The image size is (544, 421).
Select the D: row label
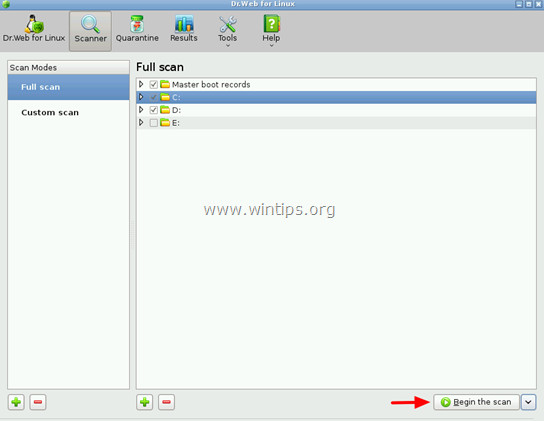176,110
